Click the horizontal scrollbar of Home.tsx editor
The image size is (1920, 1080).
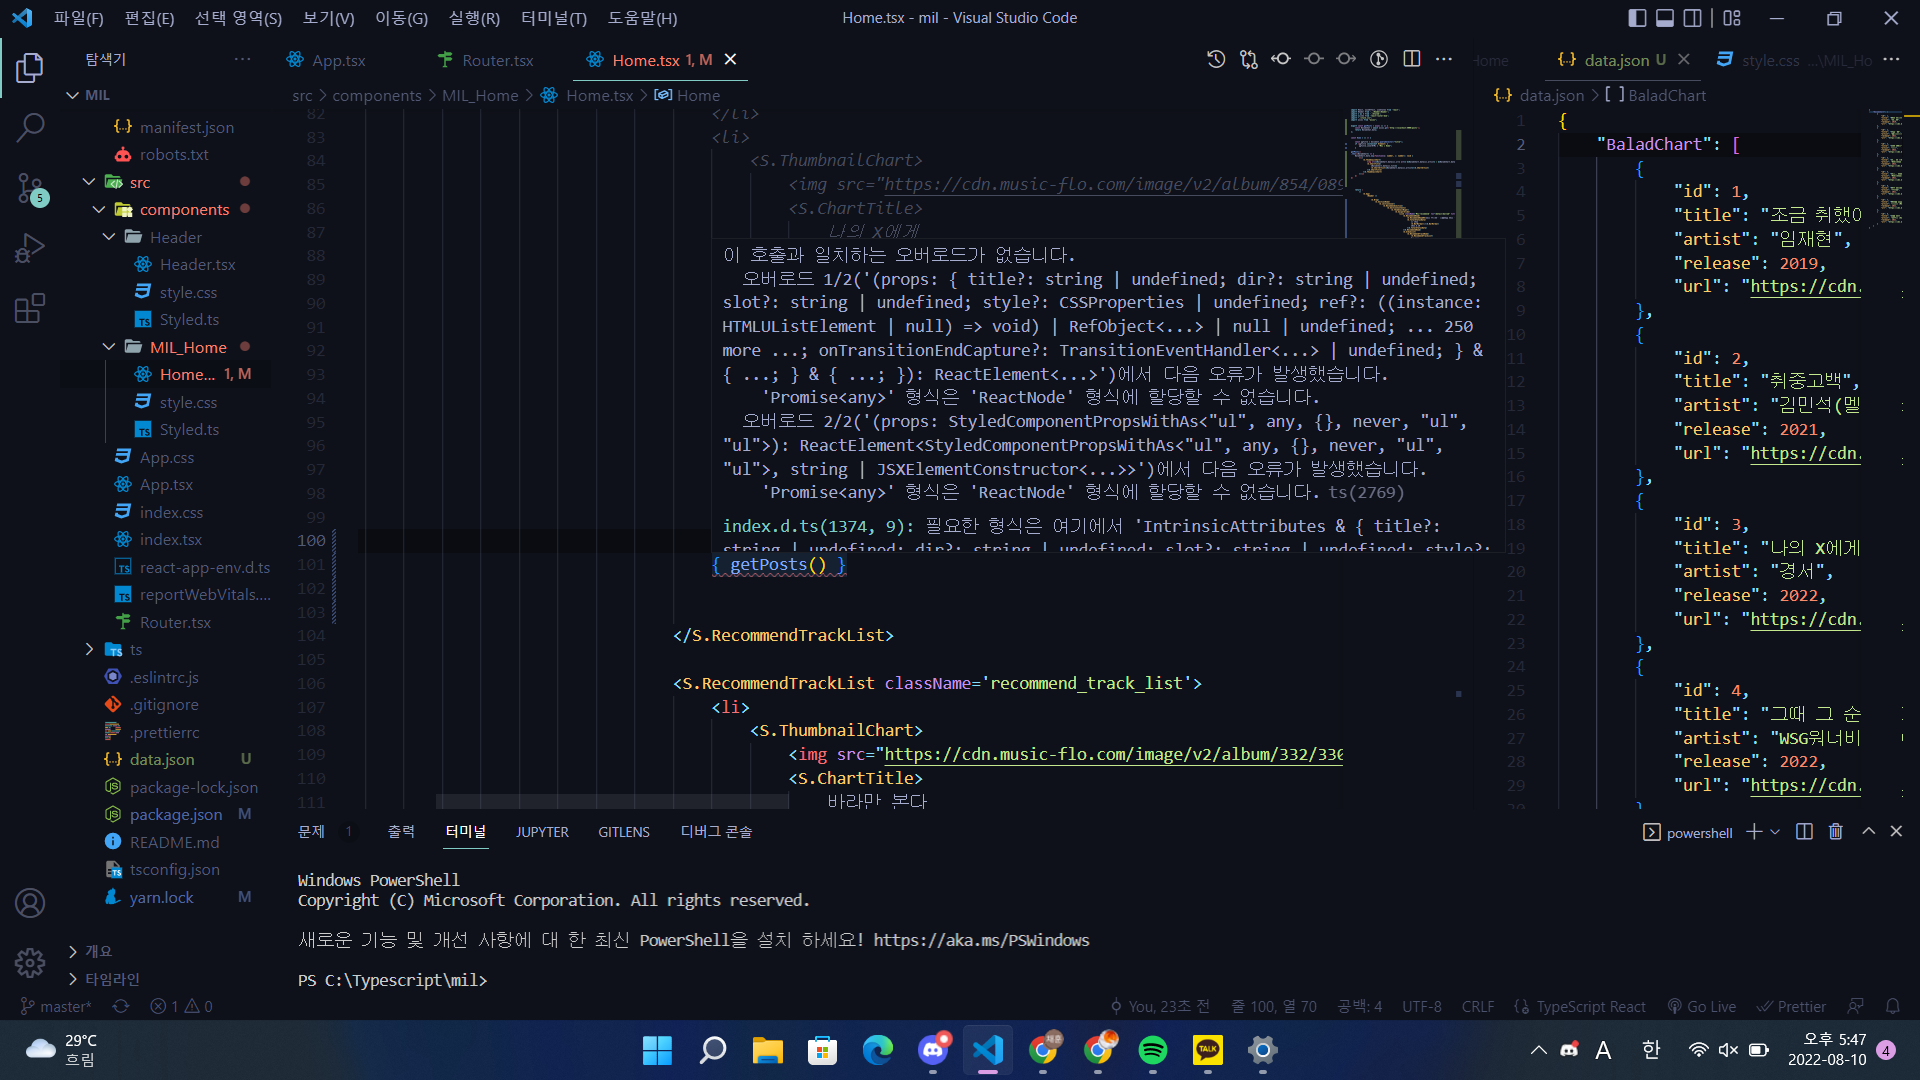coord(612,801)
